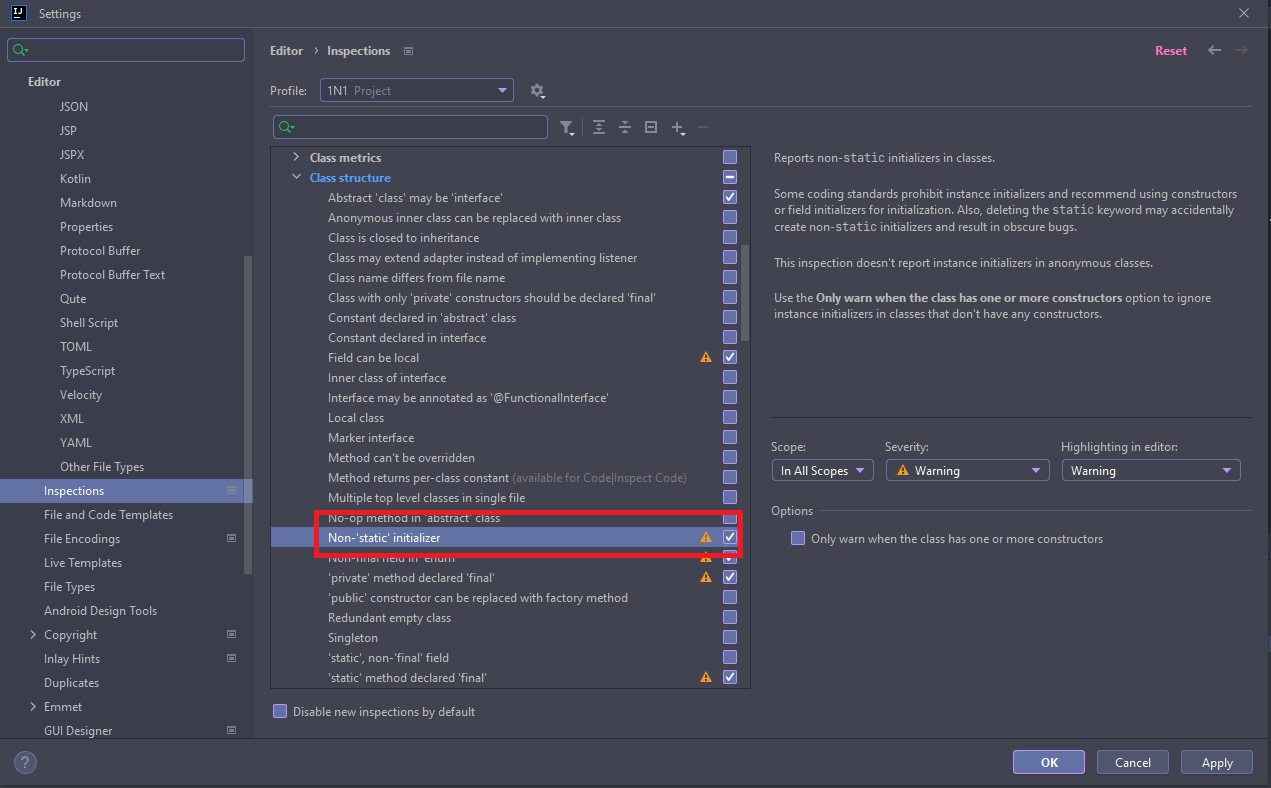1271x788 pixels.
Task: Click the Apply button
Action: tap(1216, 762)
